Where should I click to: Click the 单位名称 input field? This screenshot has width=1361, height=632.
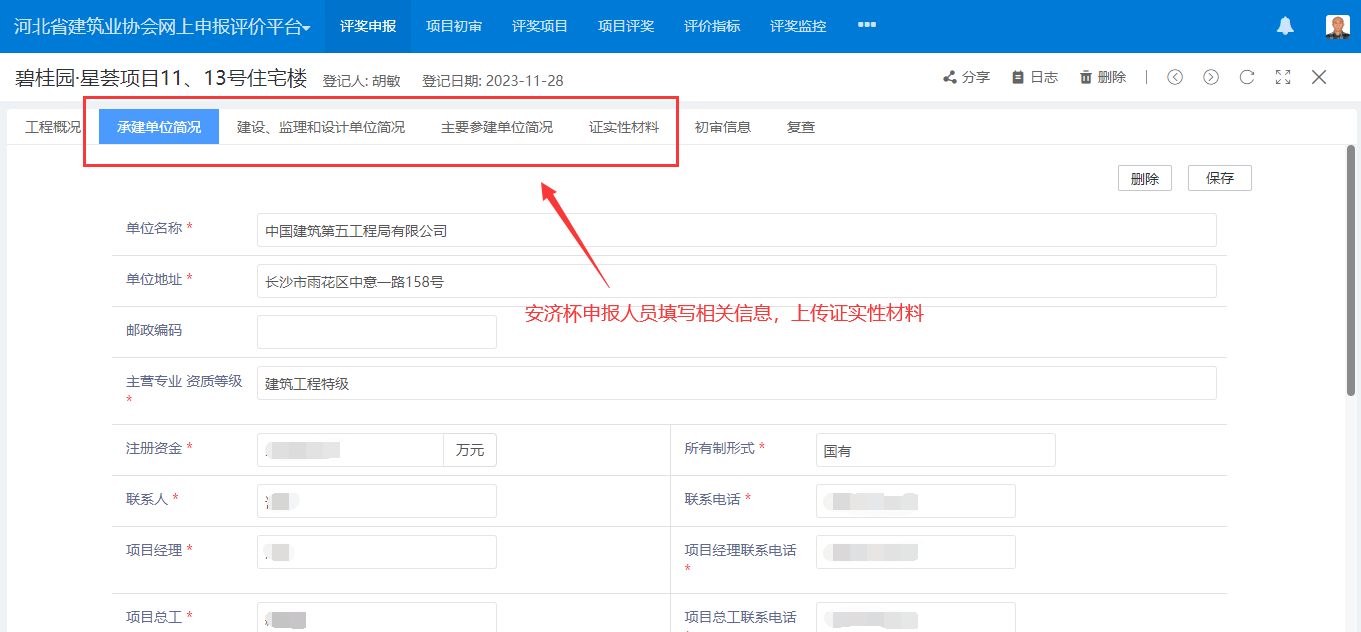coord(736,230)
